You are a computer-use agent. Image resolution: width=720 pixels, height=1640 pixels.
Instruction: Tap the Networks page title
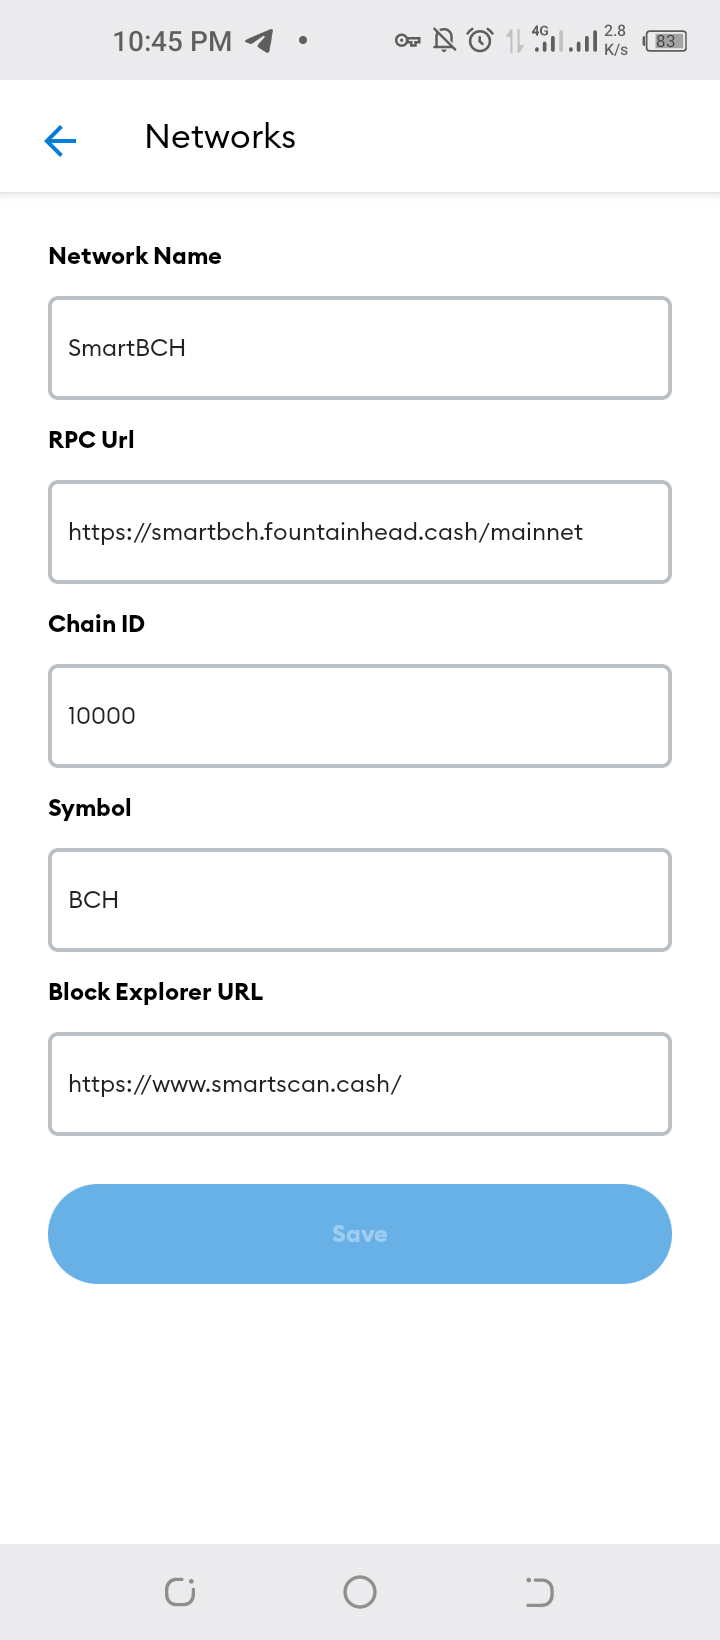[220, 137]
